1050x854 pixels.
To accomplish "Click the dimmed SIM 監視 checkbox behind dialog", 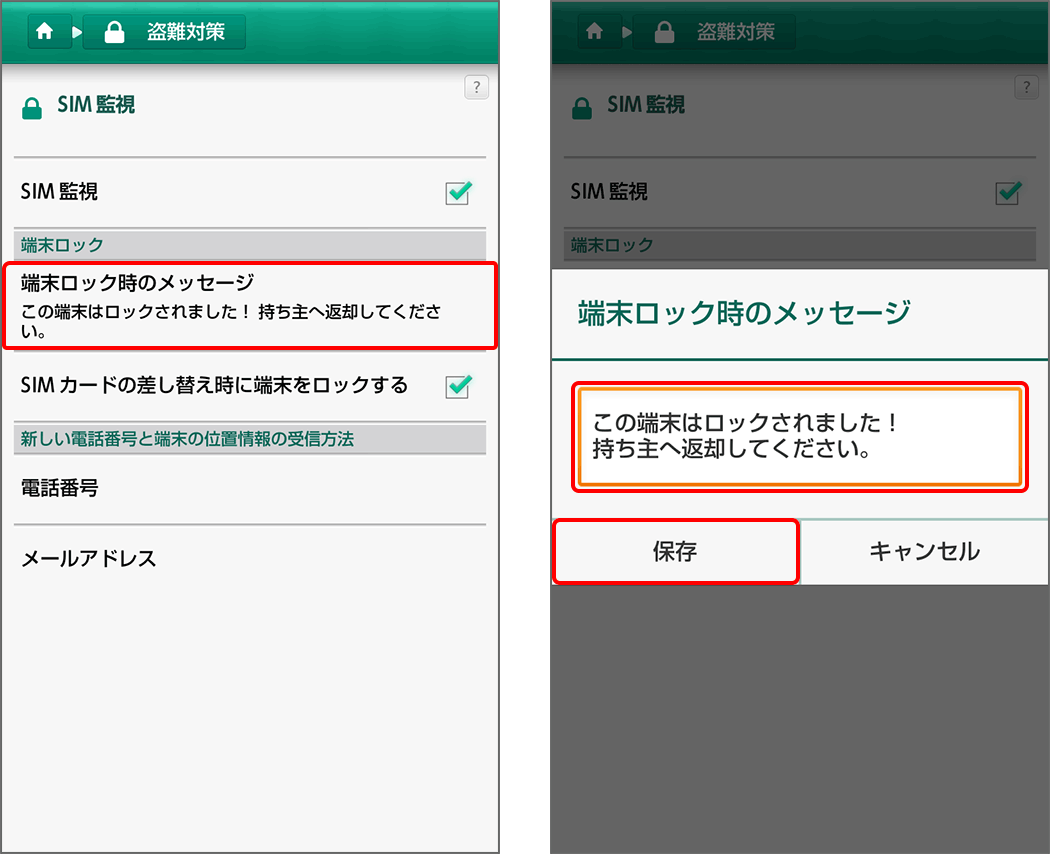I will tap(1008, 193).
